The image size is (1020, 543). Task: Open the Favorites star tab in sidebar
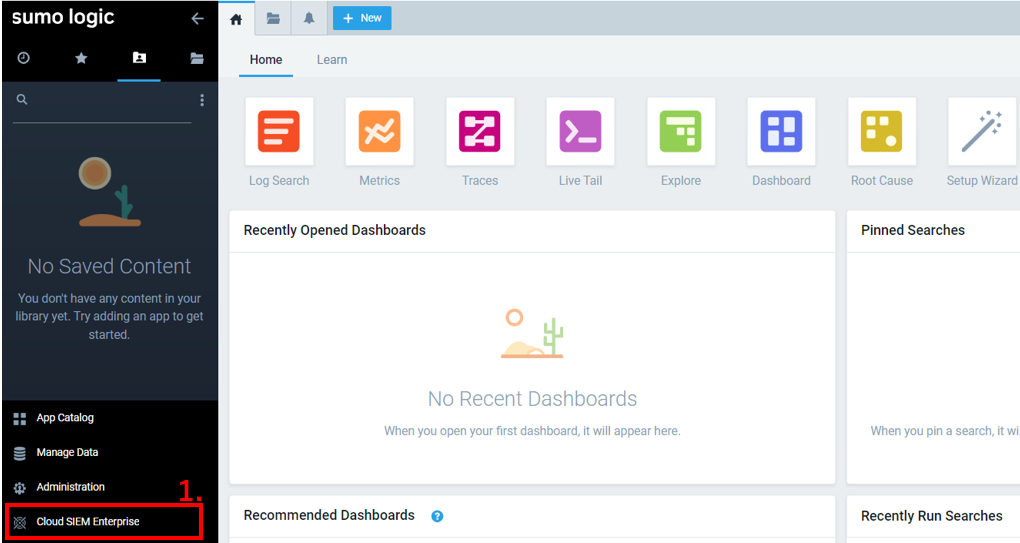pyautogui.click(x=81, y=58)
